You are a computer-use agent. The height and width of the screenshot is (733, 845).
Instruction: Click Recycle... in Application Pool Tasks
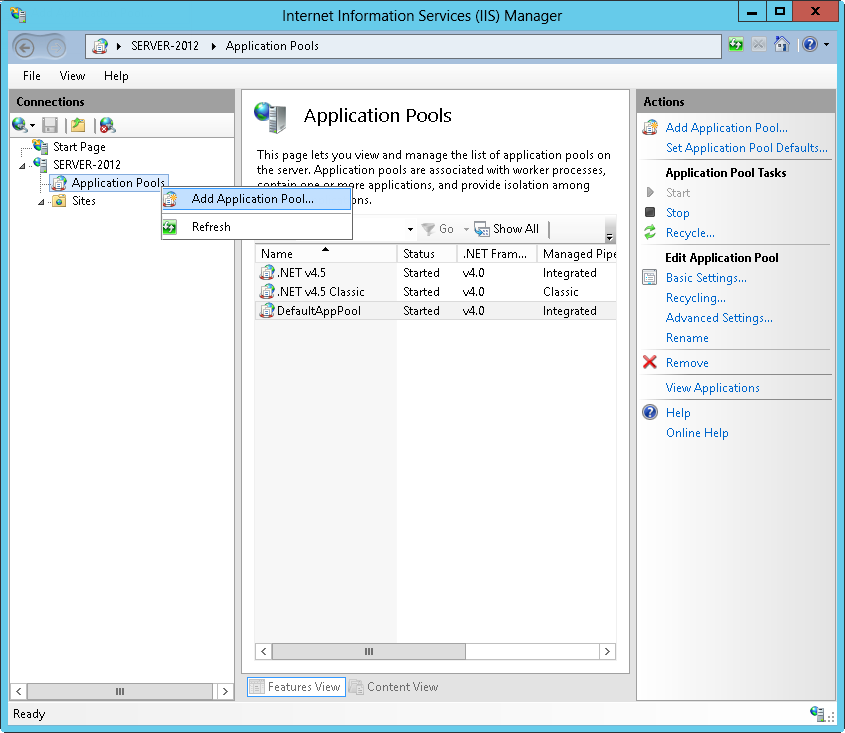(x=690, y=233)
